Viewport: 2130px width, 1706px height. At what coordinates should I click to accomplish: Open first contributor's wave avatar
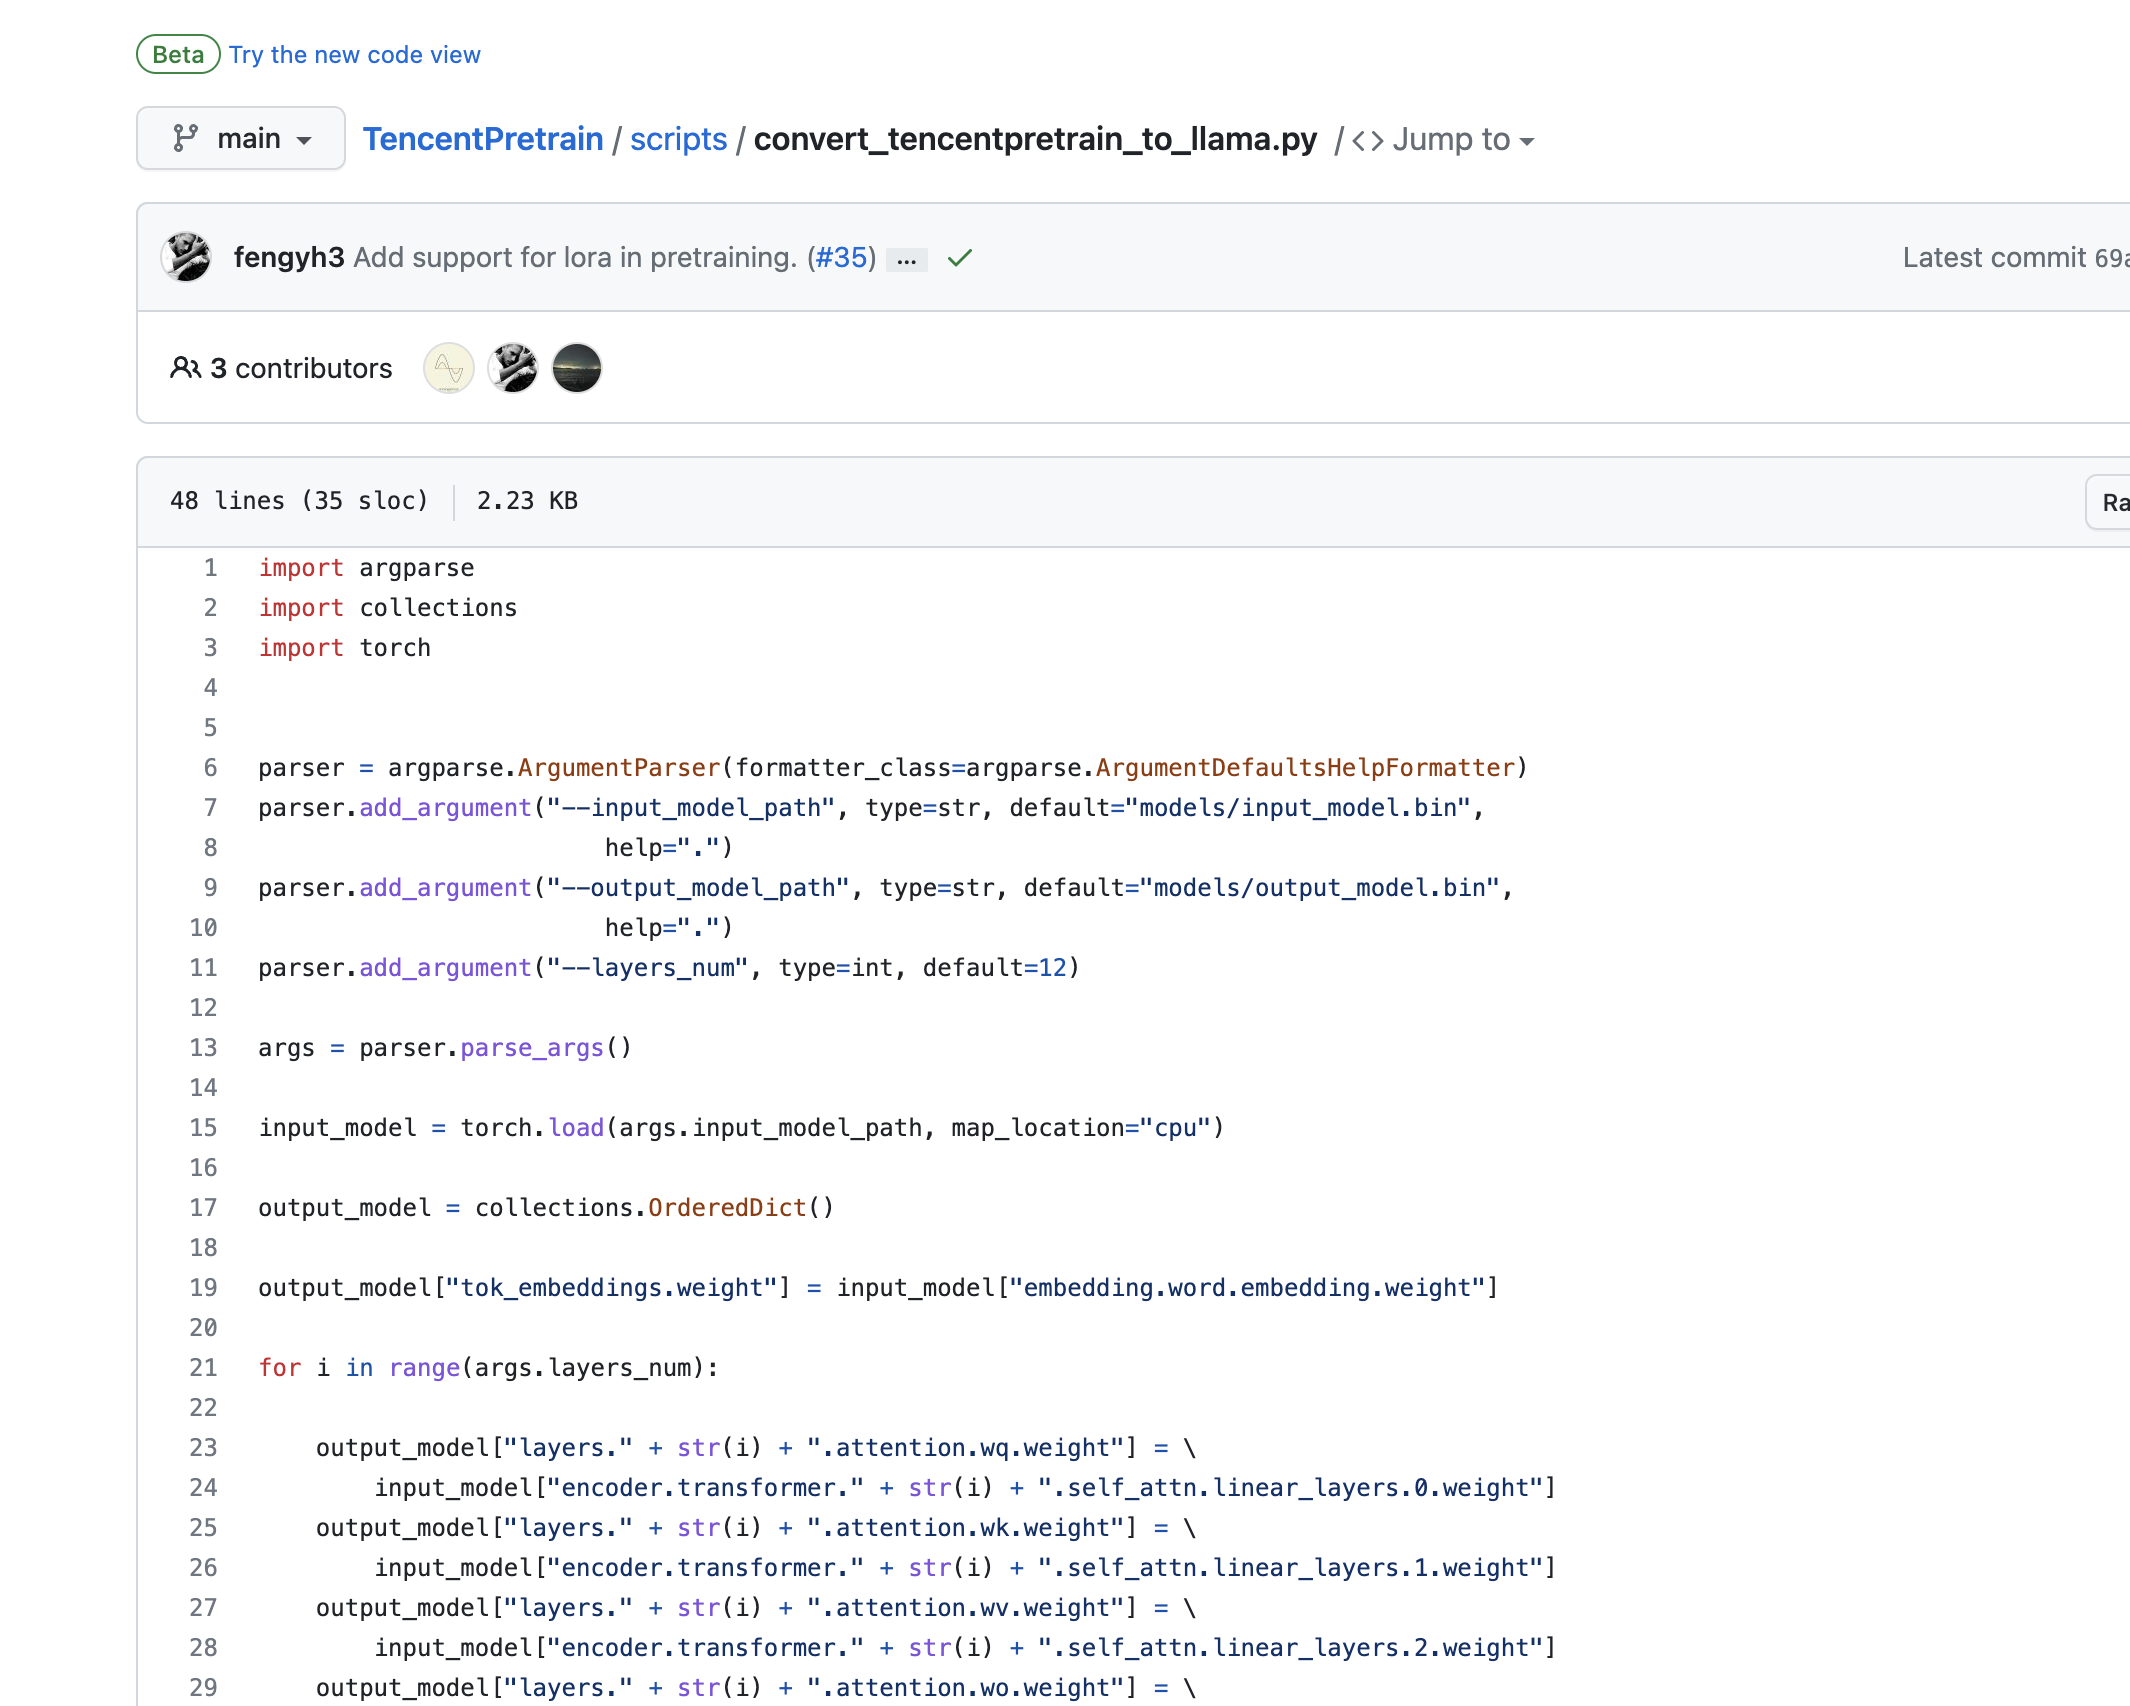pos(448,368)
